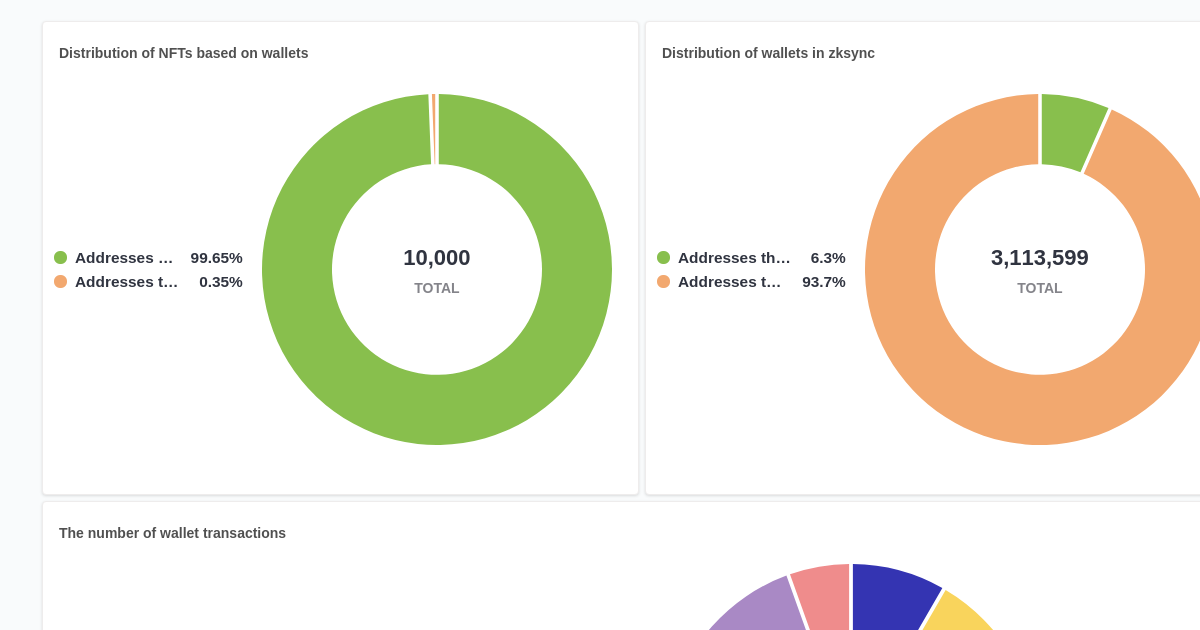Select 'The number of wallet transactions' heading

[172, 533]
